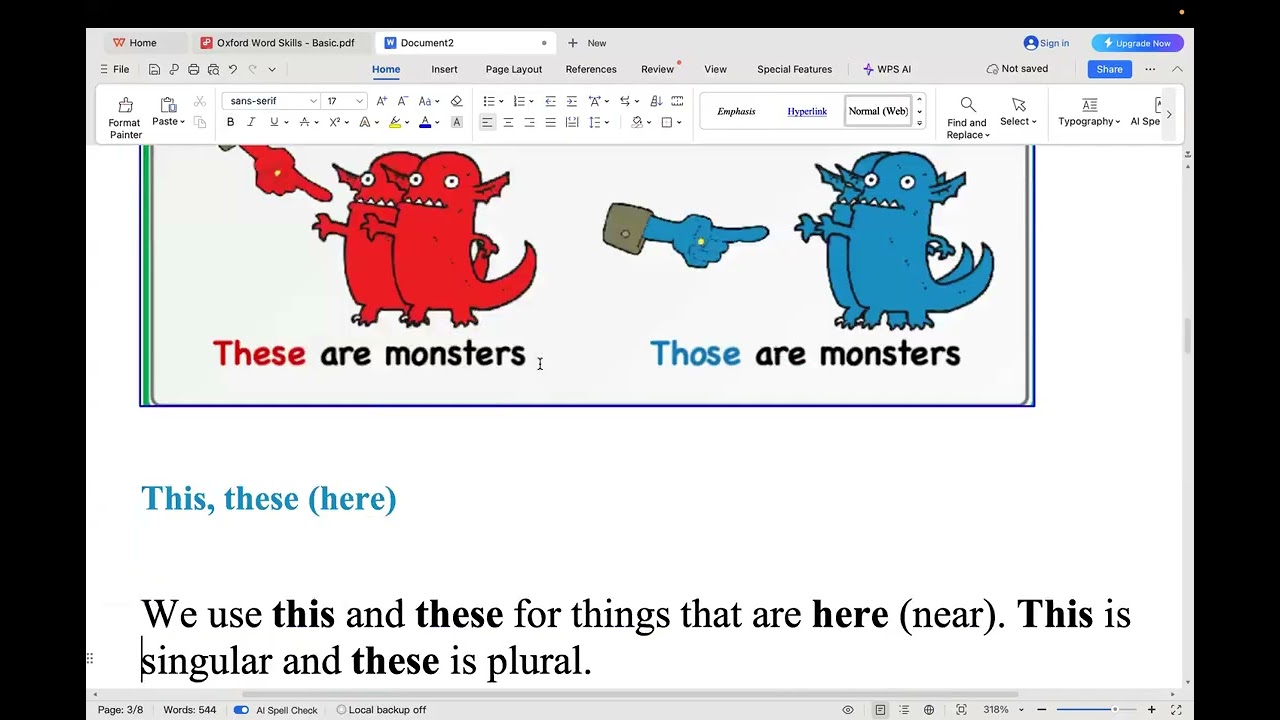Open the Insert ribbon tab

tap(444, 69)
